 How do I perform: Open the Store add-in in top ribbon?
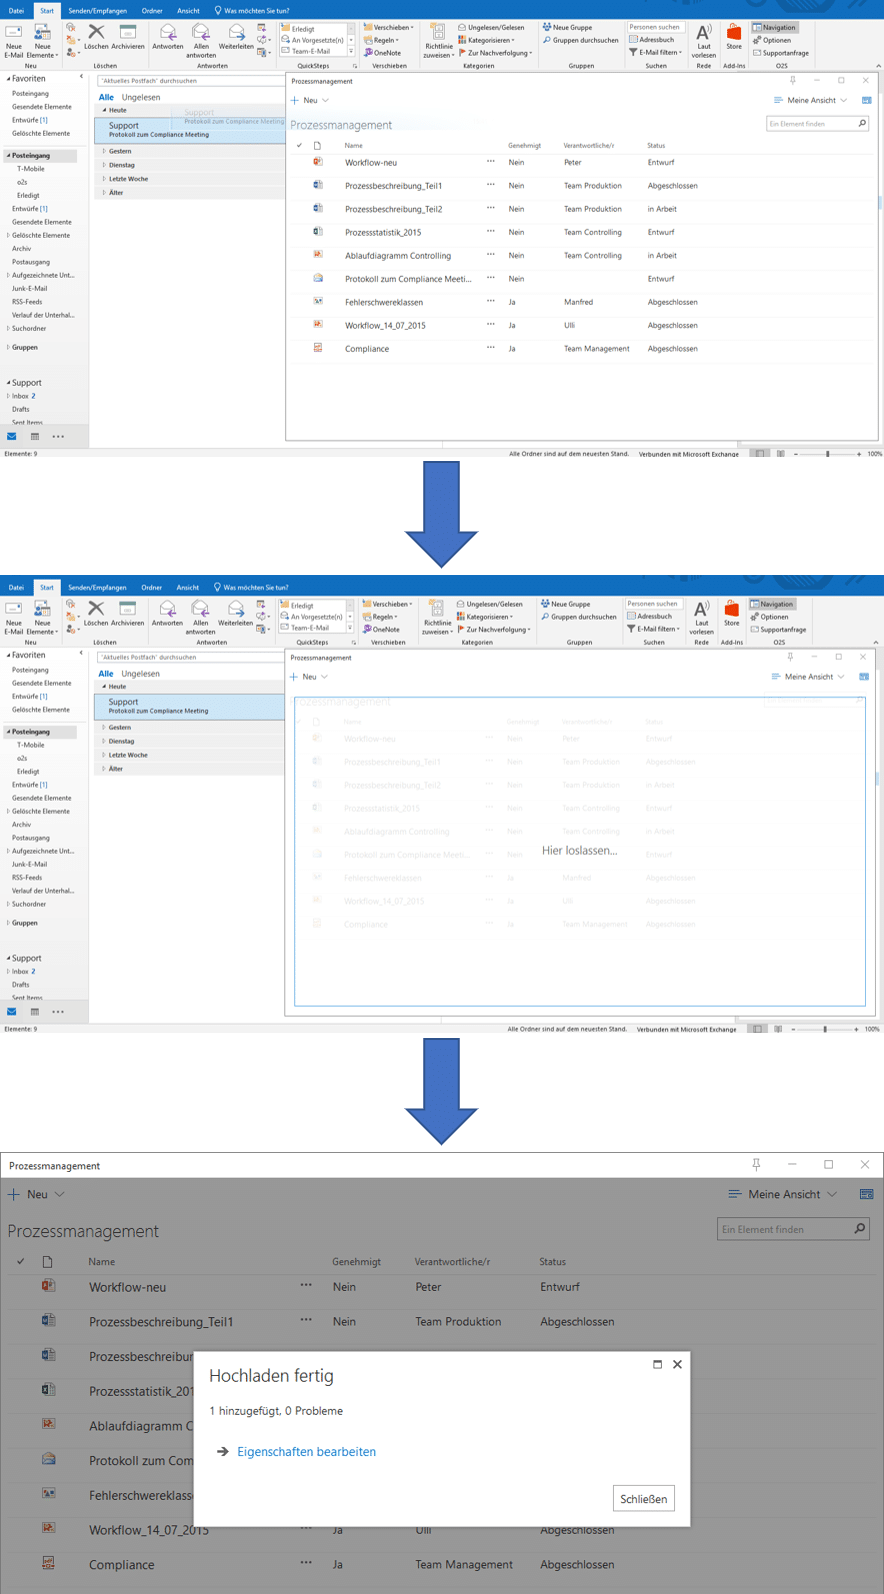tap(734, 37)
